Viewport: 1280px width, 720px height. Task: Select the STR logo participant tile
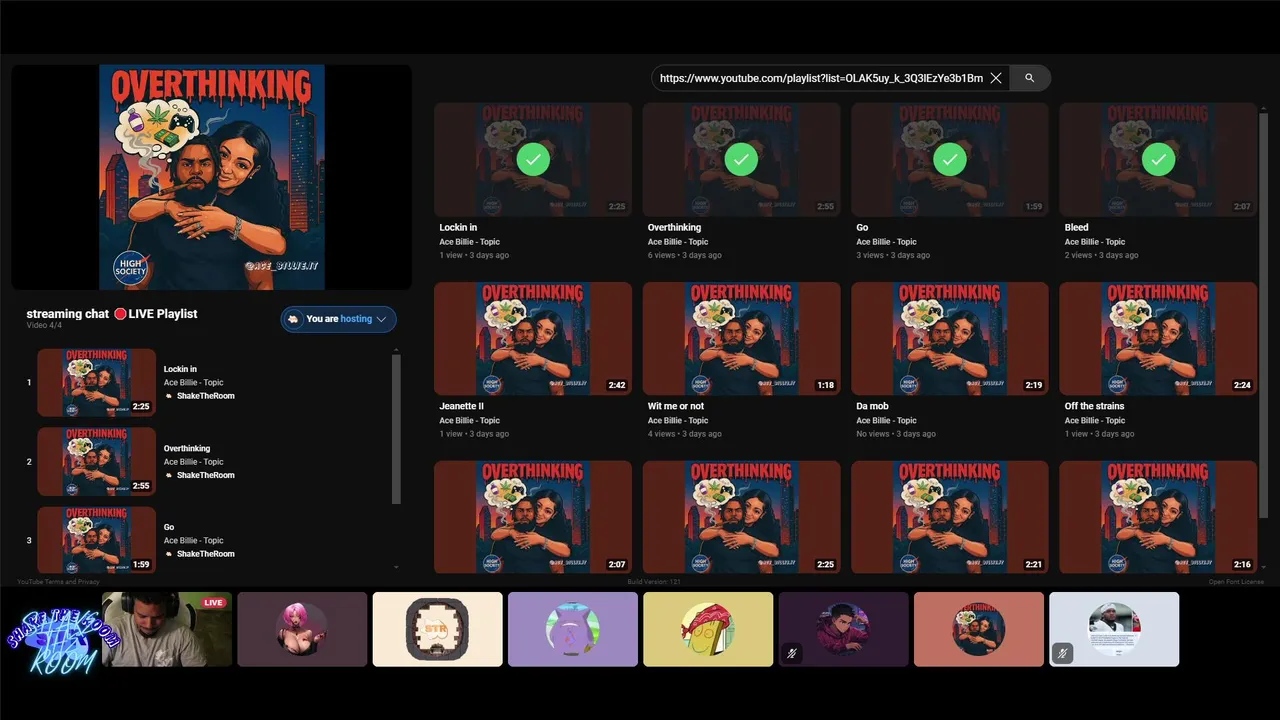coord(438,629)
